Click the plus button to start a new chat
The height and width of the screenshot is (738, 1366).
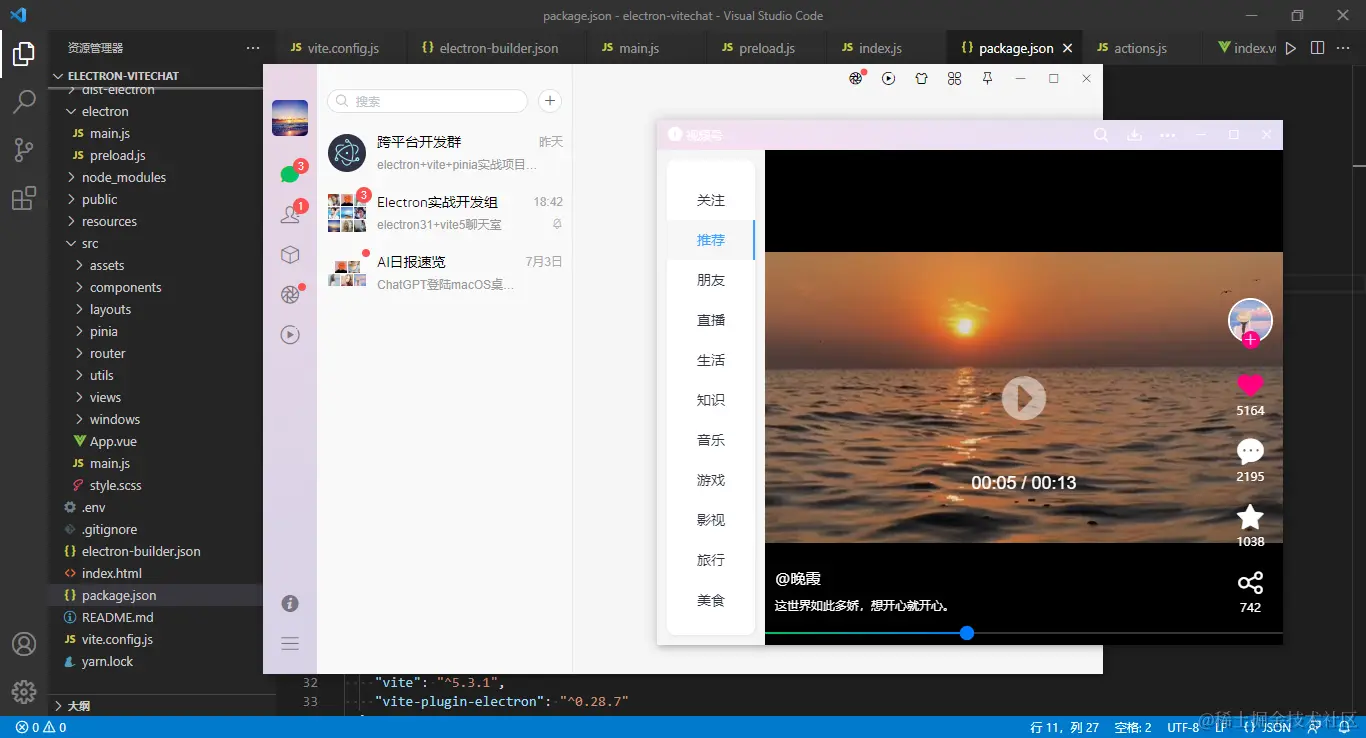[x=550, y=101]
